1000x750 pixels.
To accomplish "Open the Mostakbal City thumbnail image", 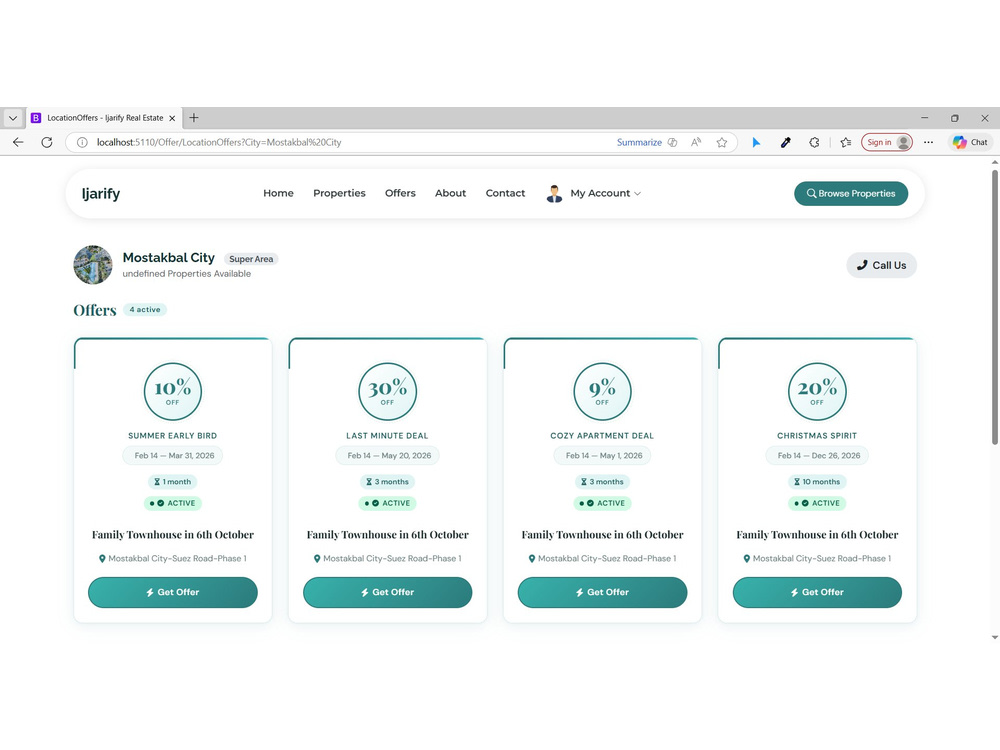I will (x=93, y=265).
